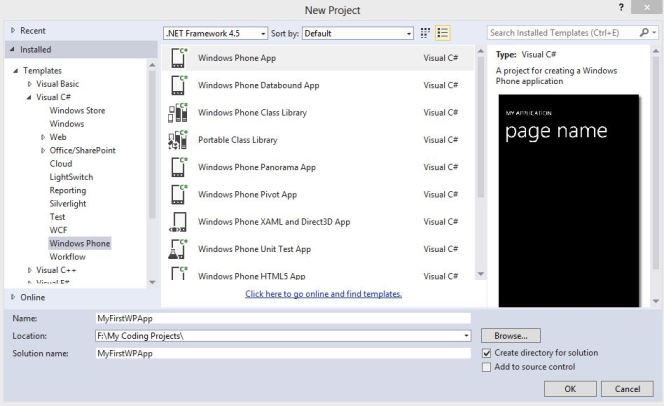
Task: Click template list scrollbar up arrow
Action: pyautogui.click(x=481, y=51)
